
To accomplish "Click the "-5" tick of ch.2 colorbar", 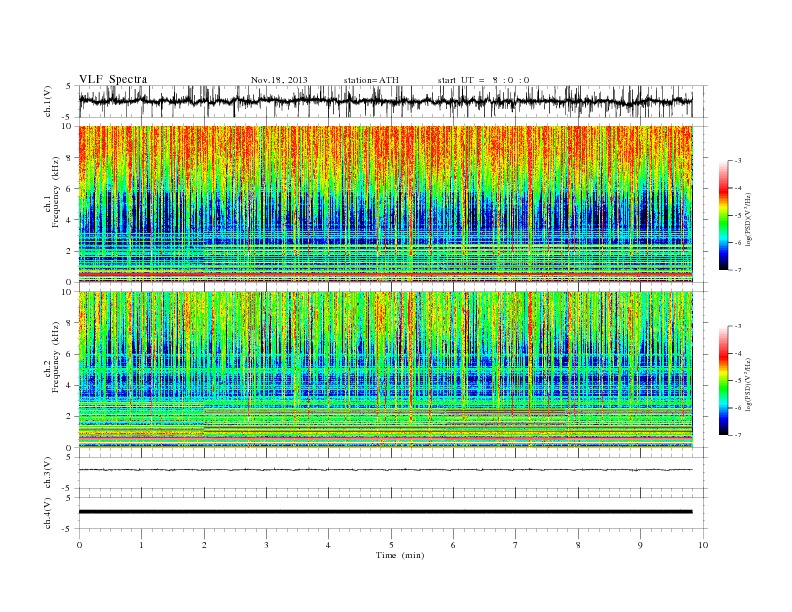I will (738, 381).
